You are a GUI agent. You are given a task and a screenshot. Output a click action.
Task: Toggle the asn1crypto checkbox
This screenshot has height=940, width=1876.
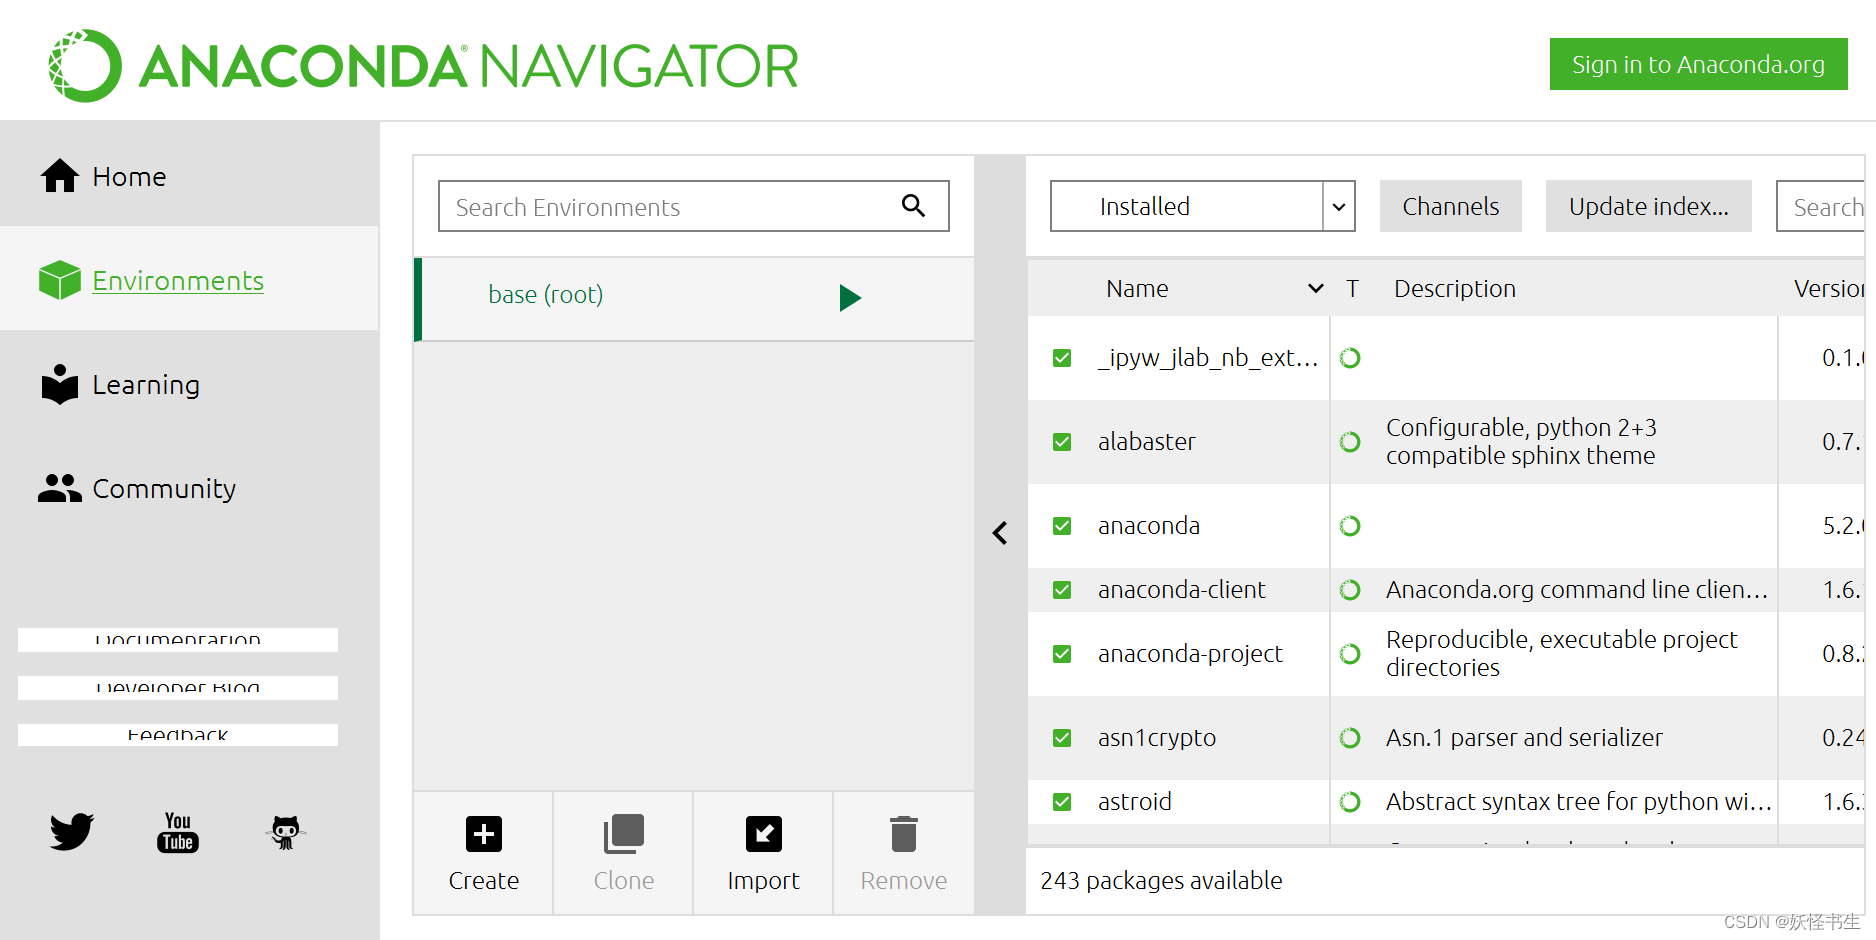[1062, 738]
